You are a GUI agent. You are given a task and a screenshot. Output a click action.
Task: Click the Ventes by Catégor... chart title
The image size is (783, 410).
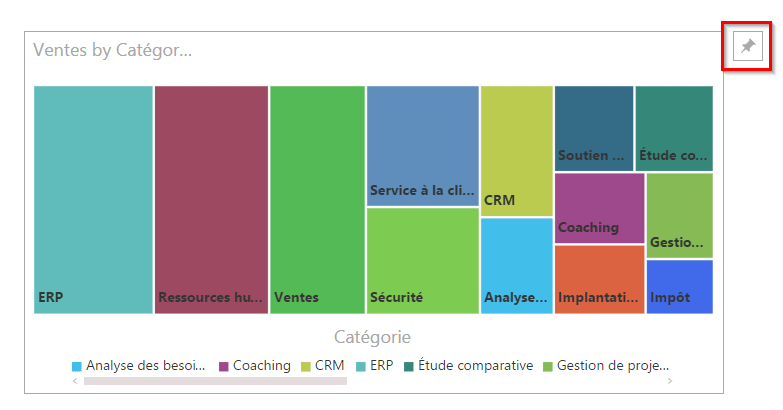(x=112, y=50)
